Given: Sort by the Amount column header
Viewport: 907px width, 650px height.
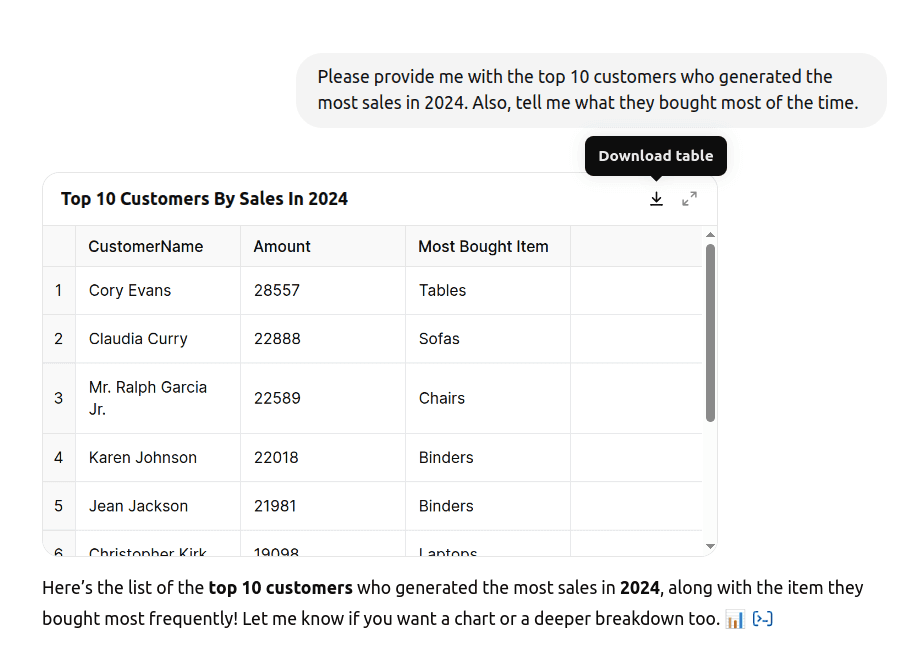Looking at the screenshot, I should pos(281,246).
